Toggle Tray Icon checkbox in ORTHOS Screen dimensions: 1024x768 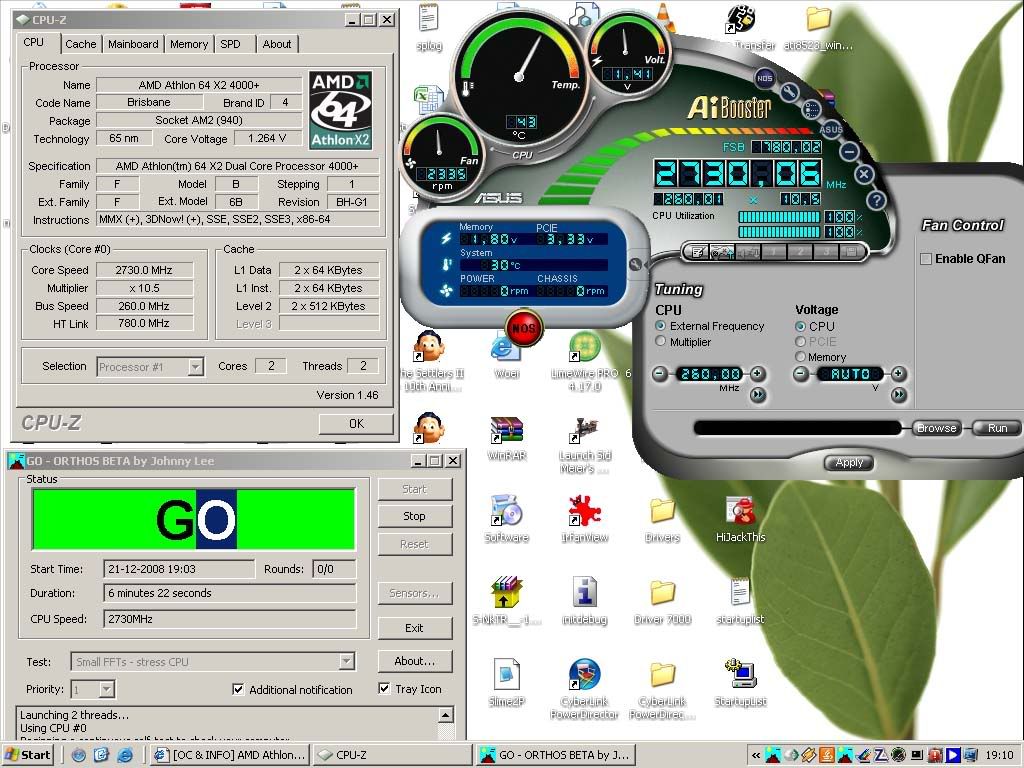(385, 688)
